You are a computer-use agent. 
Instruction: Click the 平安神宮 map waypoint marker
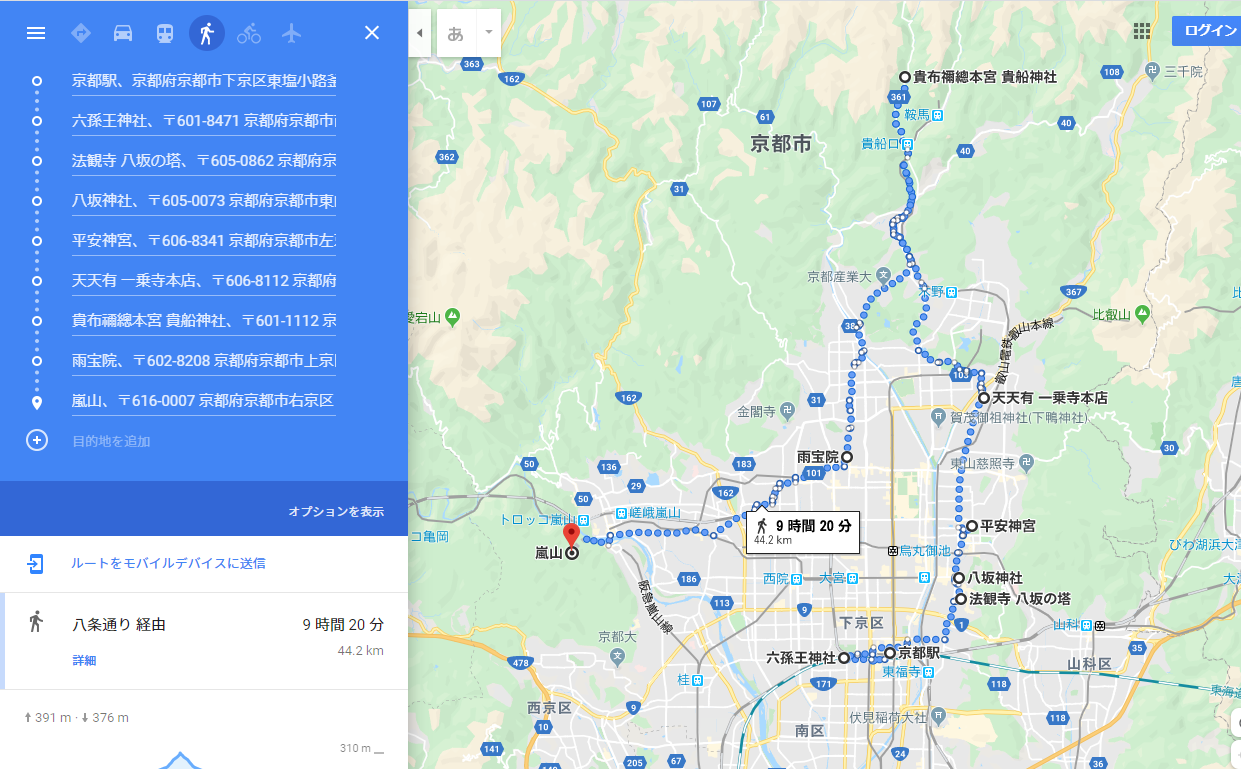[971, 526]
